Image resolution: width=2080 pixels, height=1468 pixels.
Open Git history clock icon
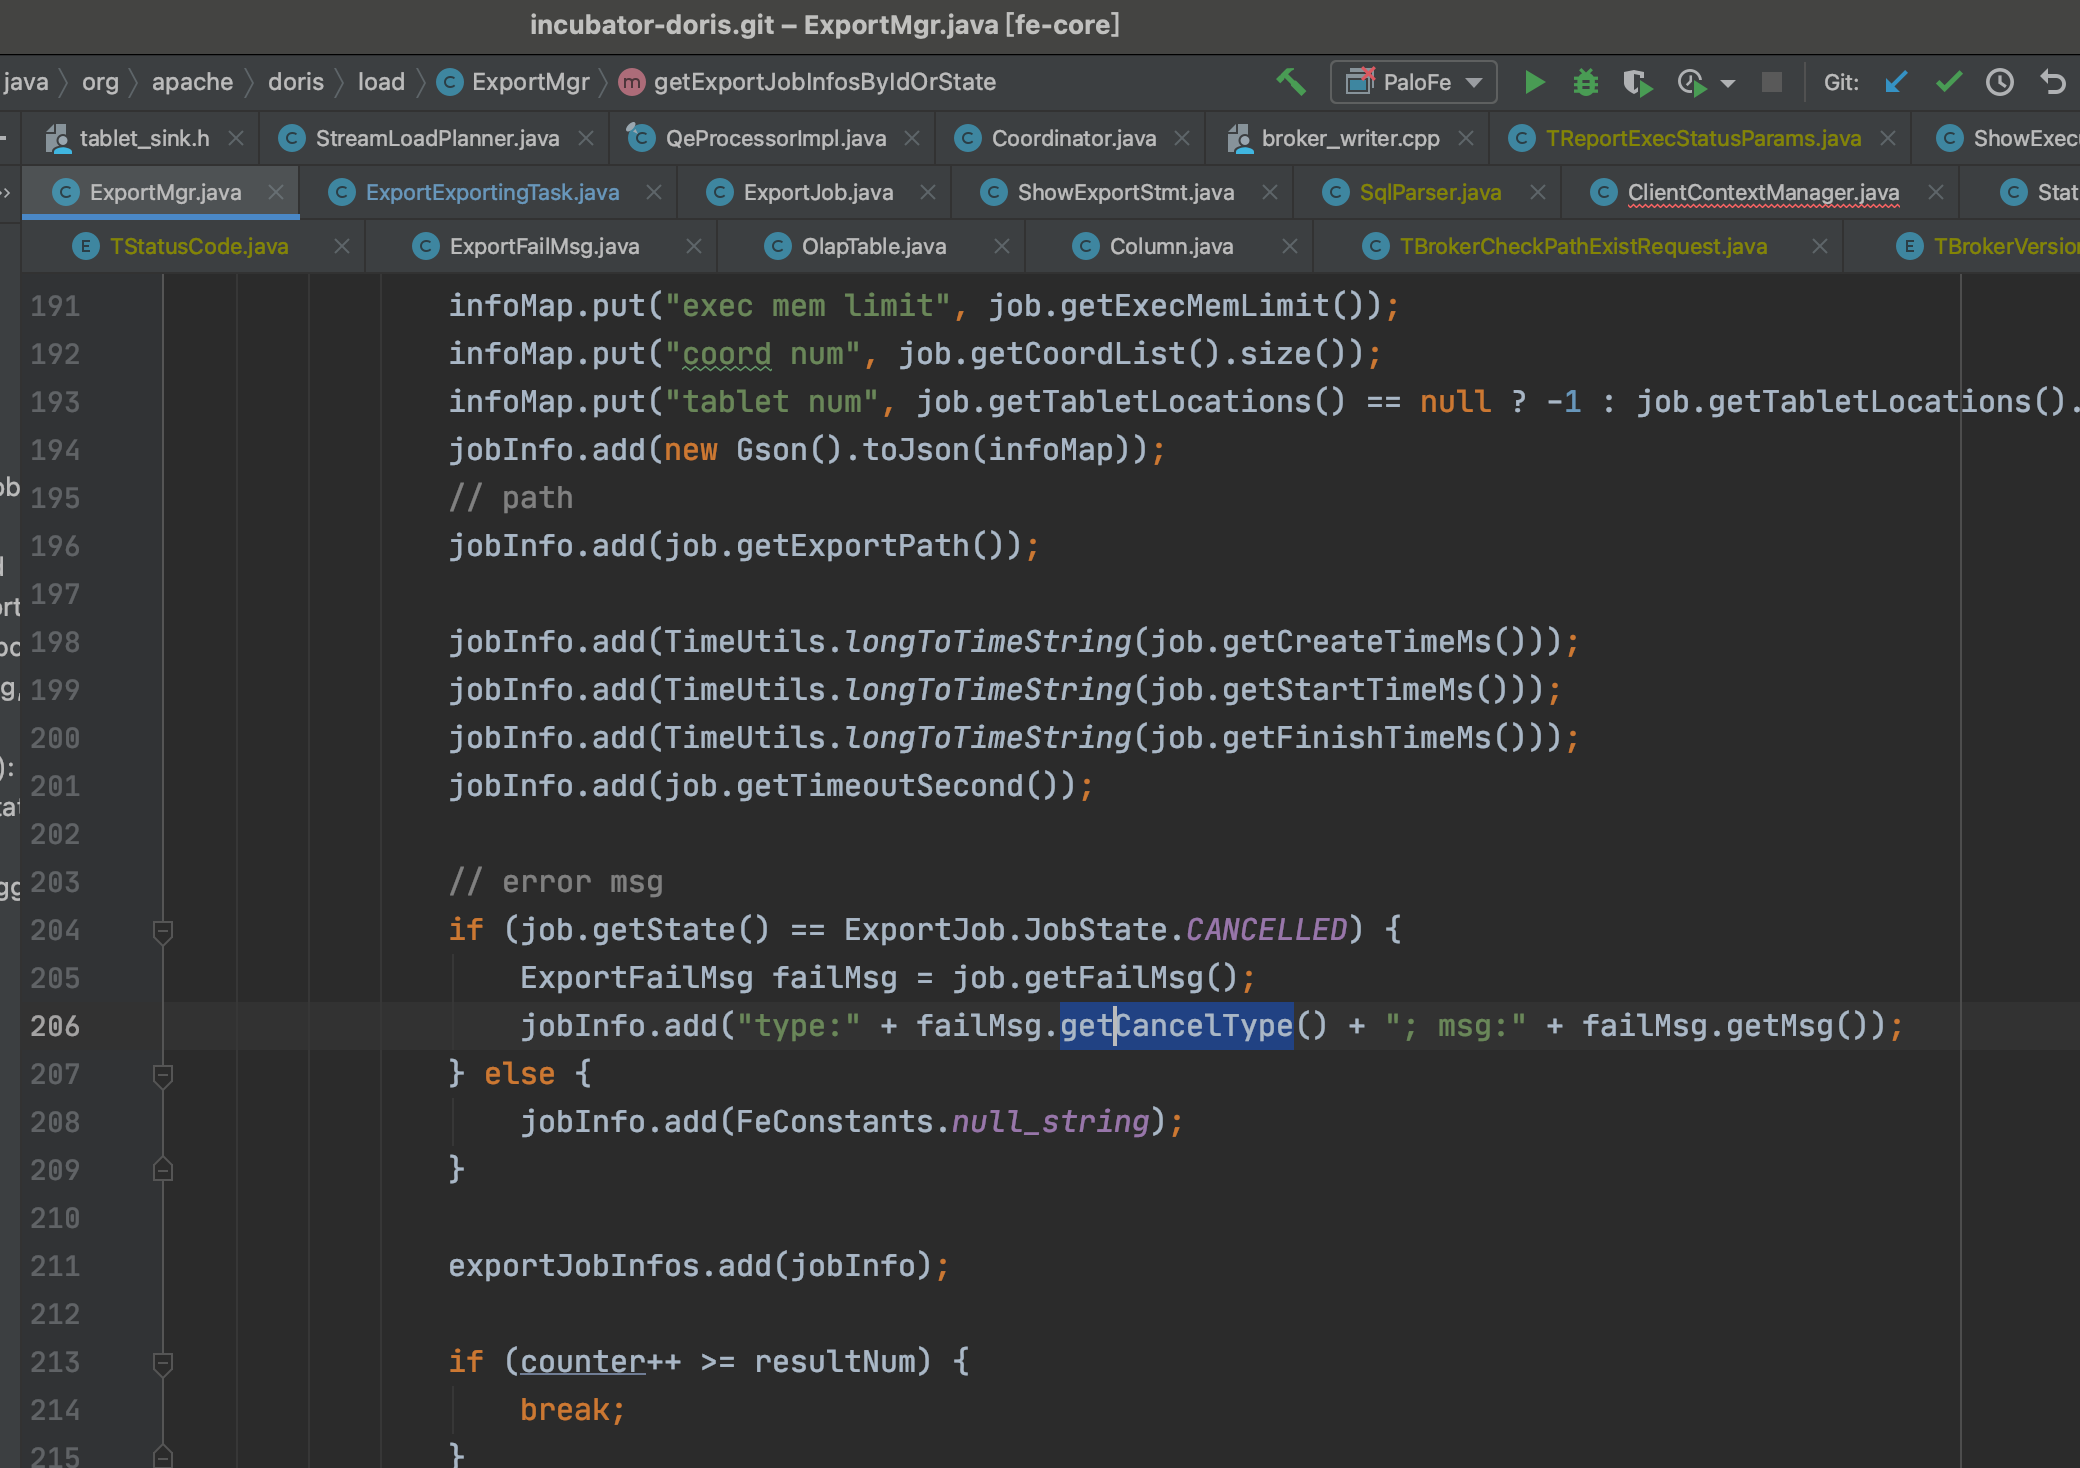[x=2000, y=82]
